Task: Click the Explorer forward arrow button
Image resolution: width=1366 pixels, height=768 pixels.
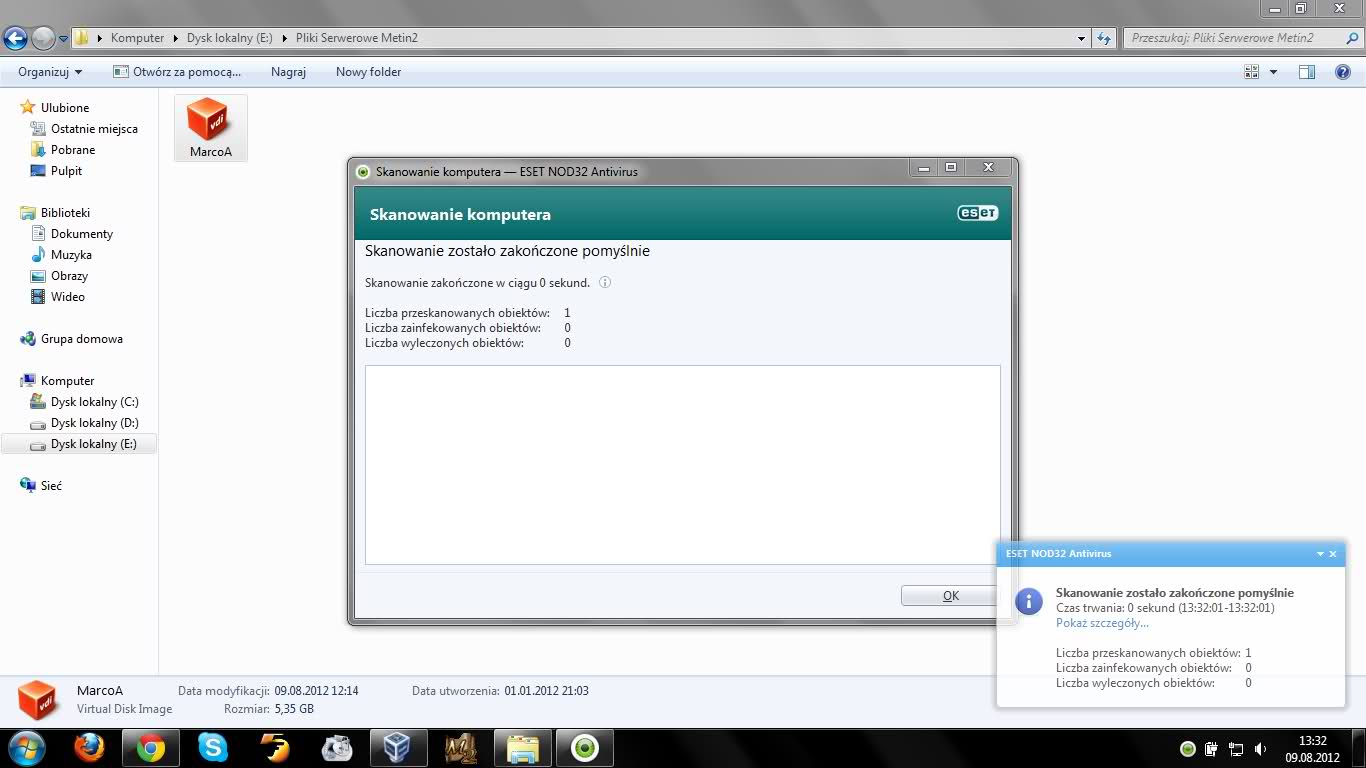Action: point(43,39)
